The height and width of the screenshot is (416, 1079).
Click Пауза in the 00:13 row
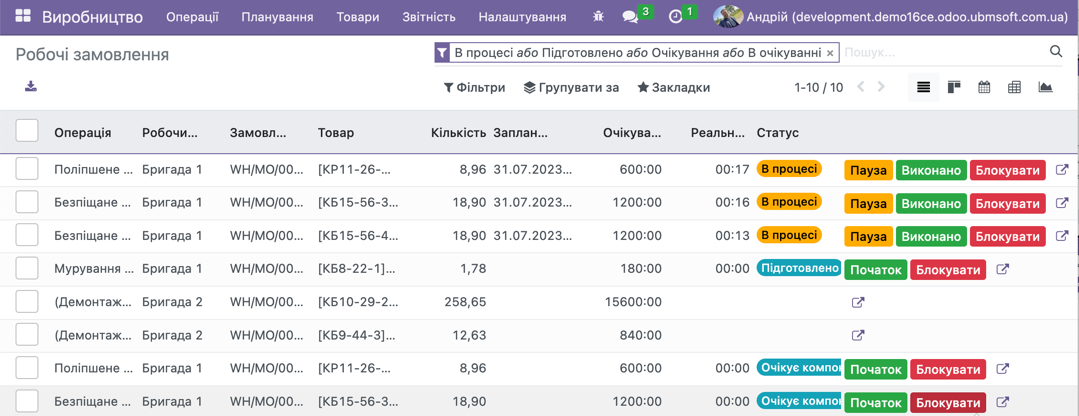[868, 236]
